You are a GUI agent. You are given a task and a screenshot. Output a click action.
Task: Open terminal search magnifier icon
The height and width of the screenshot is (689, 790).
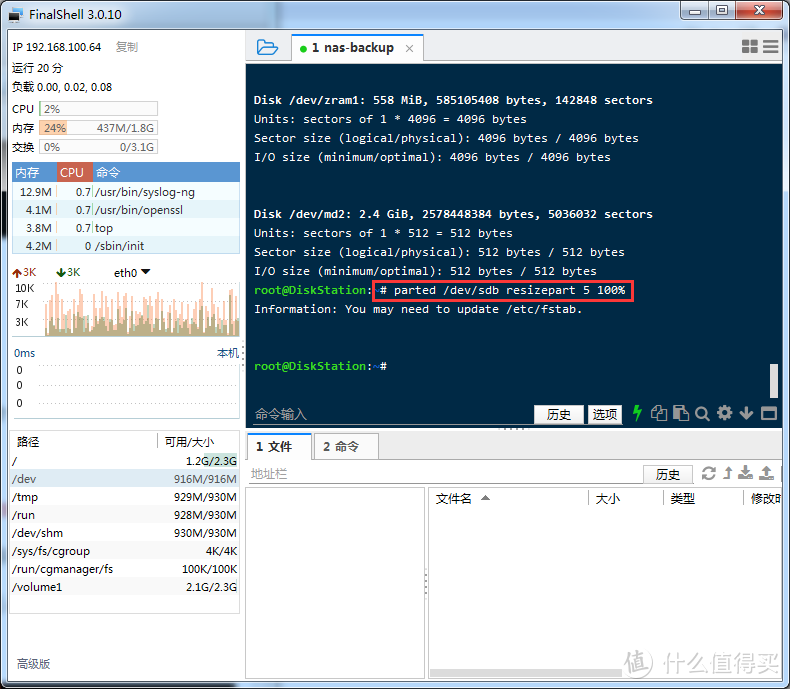(702, 414)
